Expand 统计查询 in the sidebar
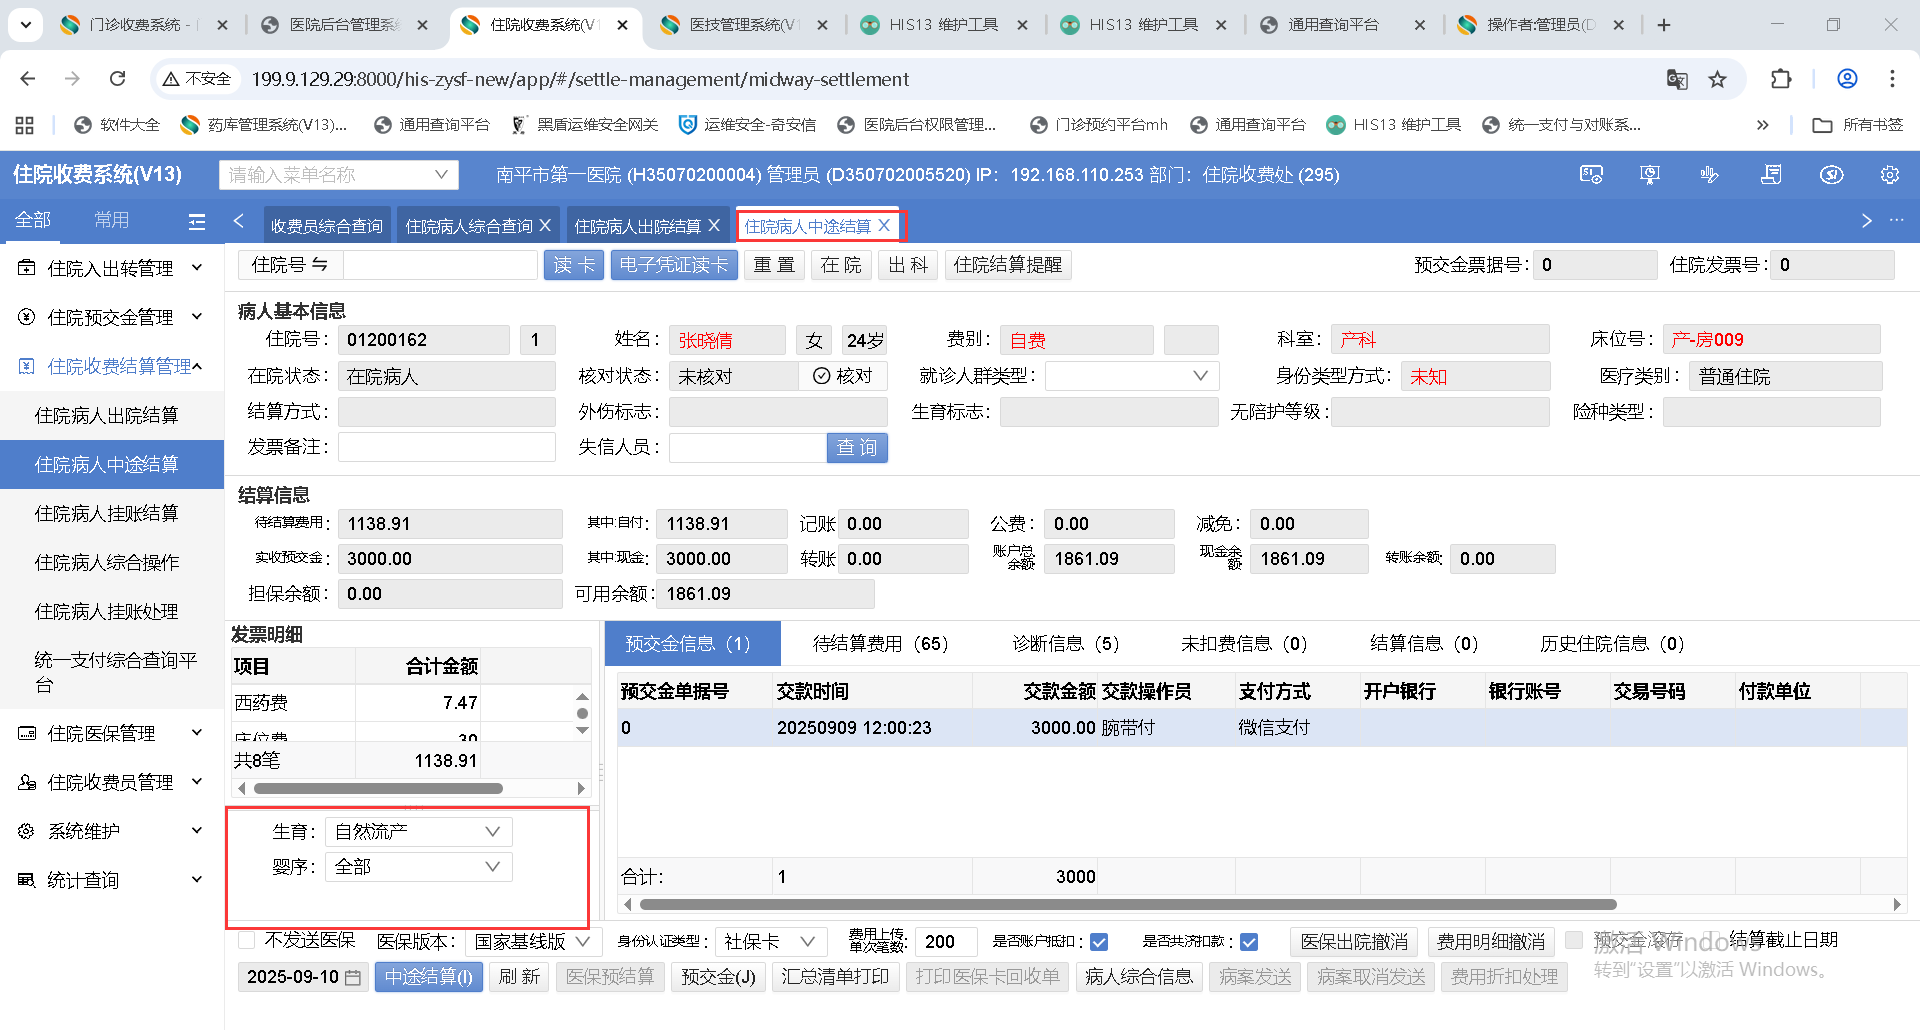Image resolution: width=1920 pixels, height=1030 pixels. point(112,880)
